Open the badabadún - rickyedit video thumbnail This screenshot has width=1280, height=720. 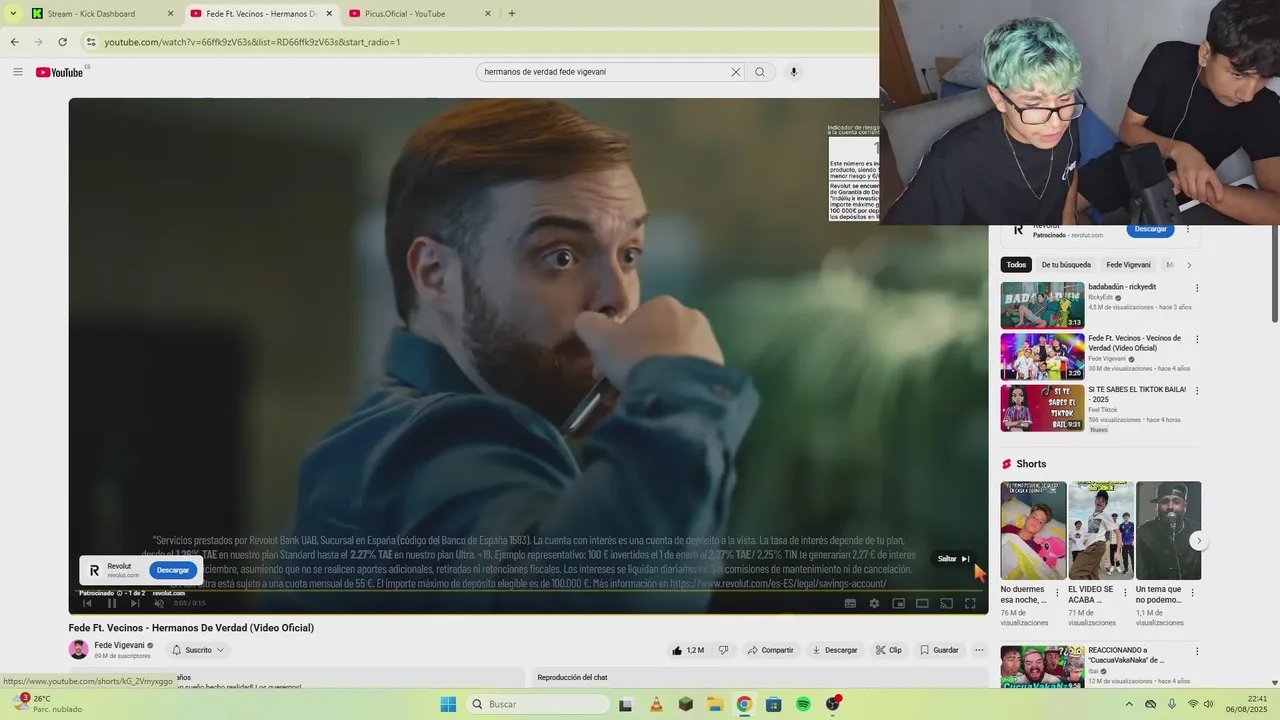[1042, 305]
